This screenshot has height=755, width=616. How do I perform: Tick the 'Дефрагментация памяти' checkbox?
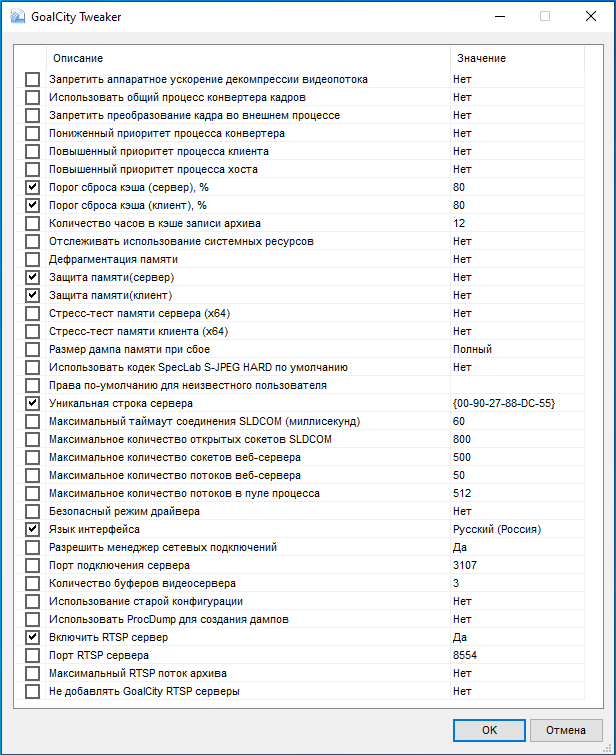coord(32,260)
